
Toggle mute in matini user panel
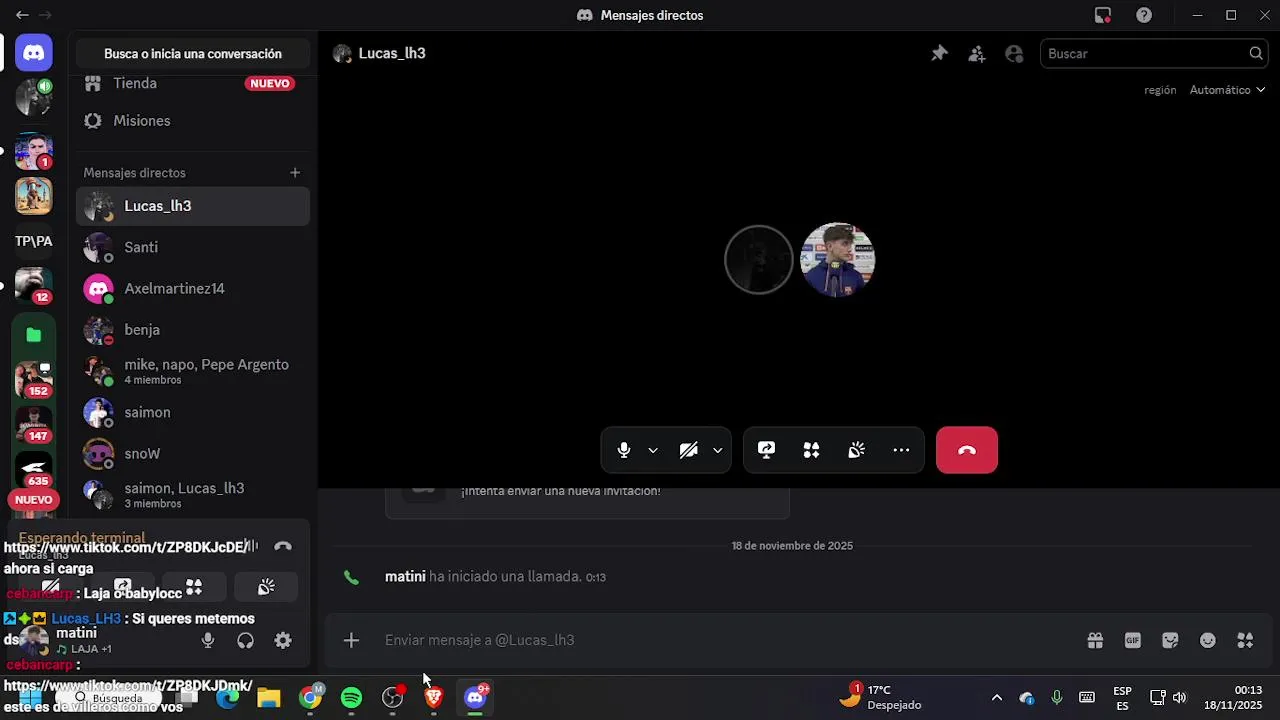(208, 641)
